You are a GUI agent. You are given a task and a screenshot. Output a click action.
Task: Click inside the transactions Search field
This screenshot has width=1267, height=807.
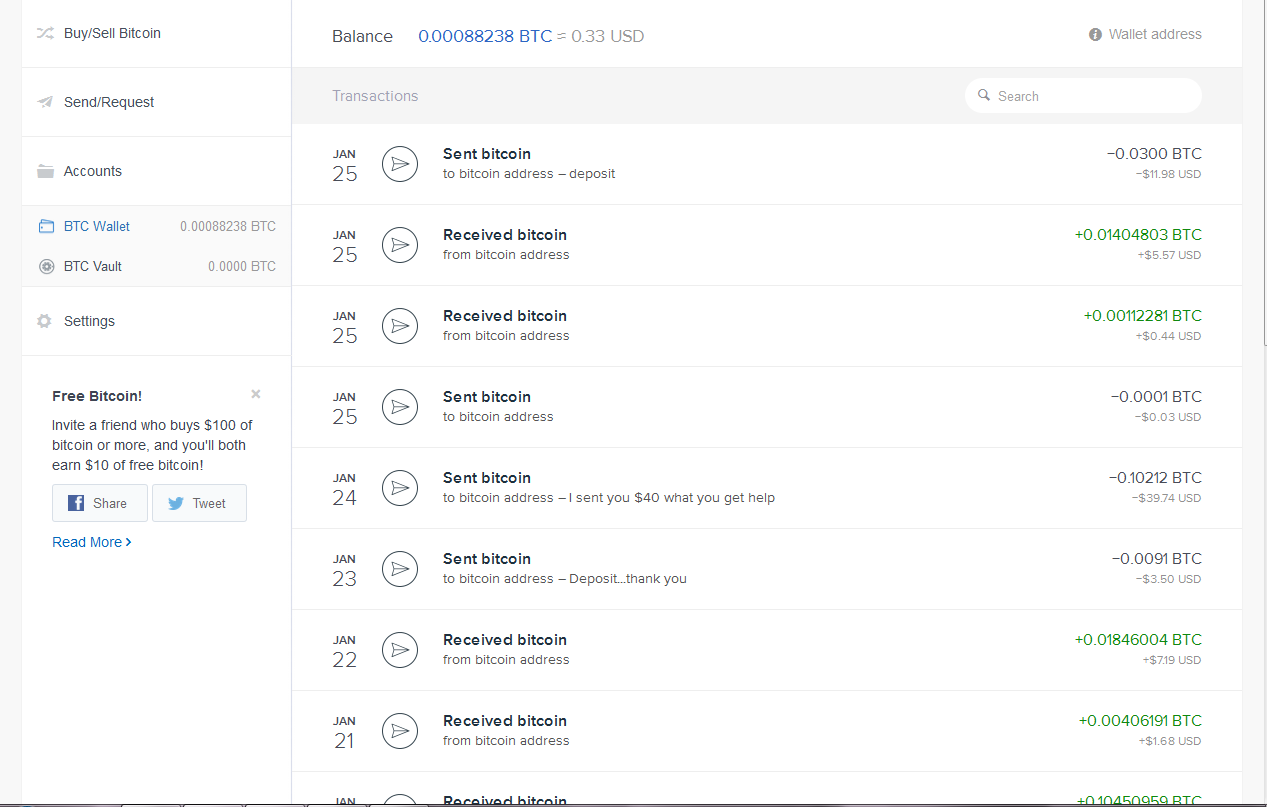click(1083, 95)
